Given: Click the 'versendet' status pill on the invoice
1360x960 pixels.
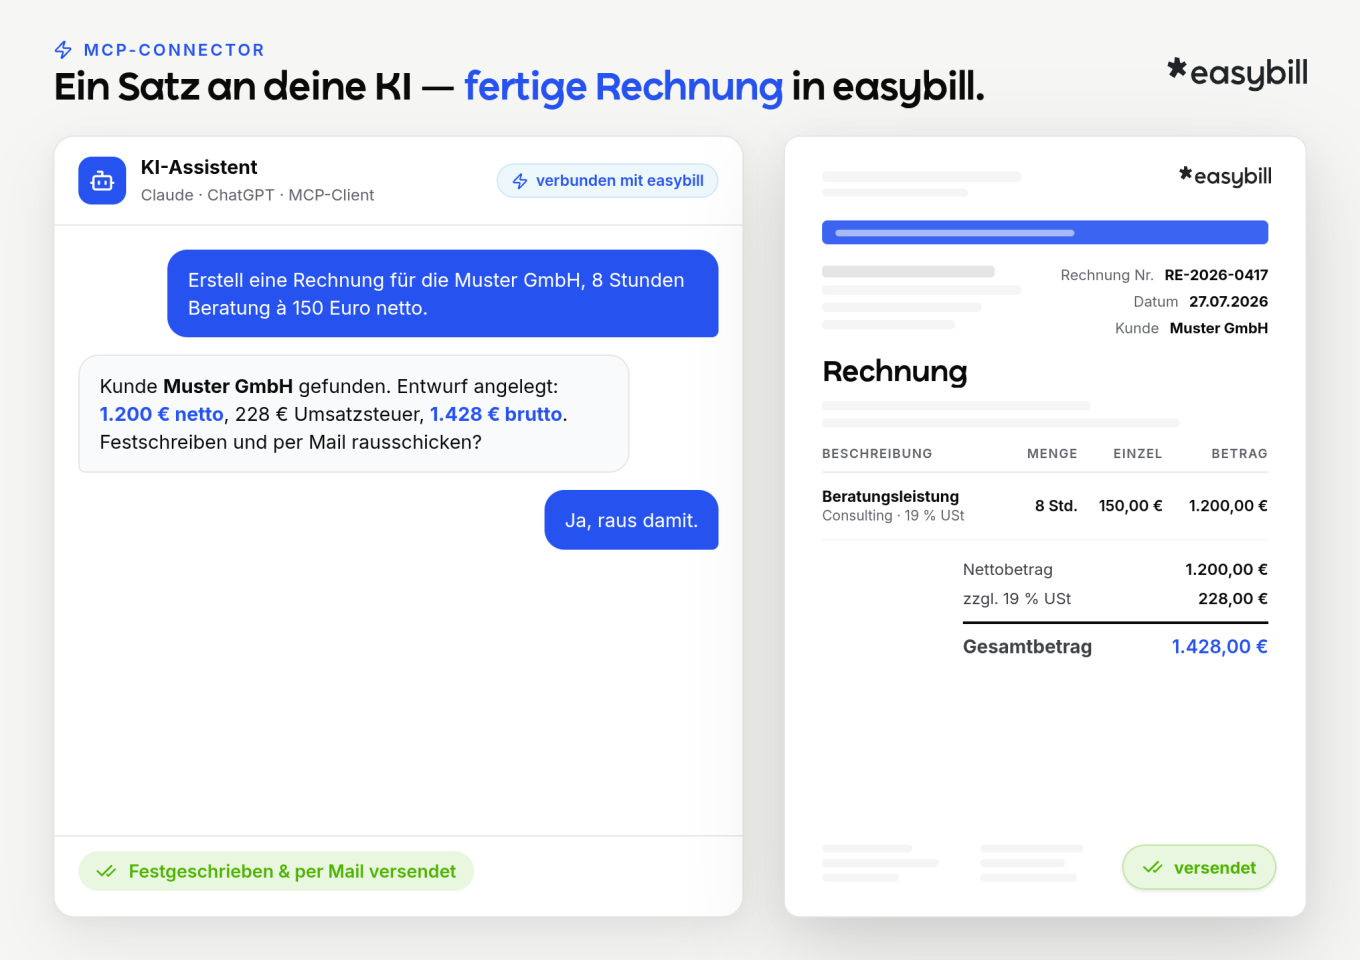Looking at the screenshot, I should tap(1199, 867).
